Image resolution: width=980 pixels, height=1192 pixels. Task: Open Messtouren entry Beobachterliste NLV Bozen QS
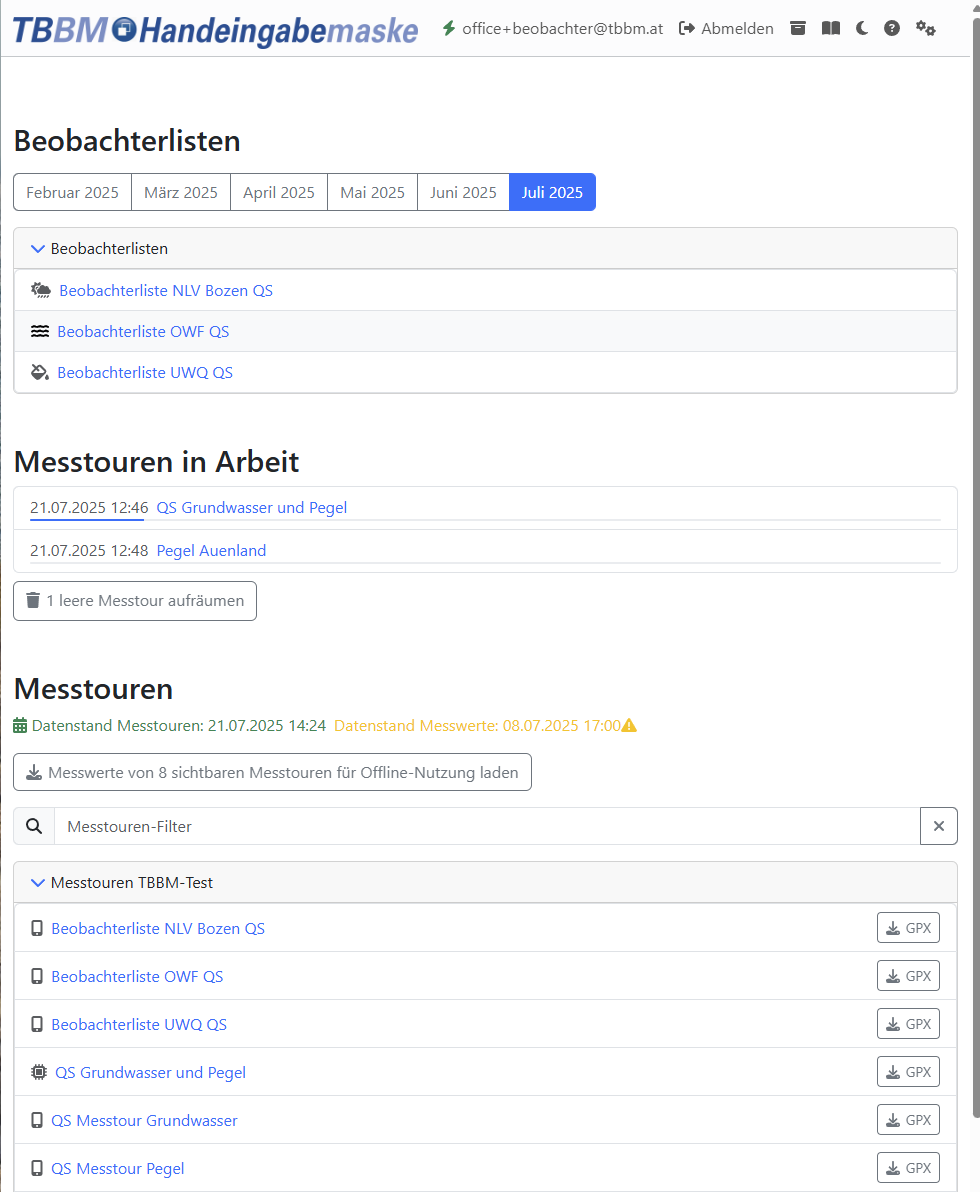(158, 928)
